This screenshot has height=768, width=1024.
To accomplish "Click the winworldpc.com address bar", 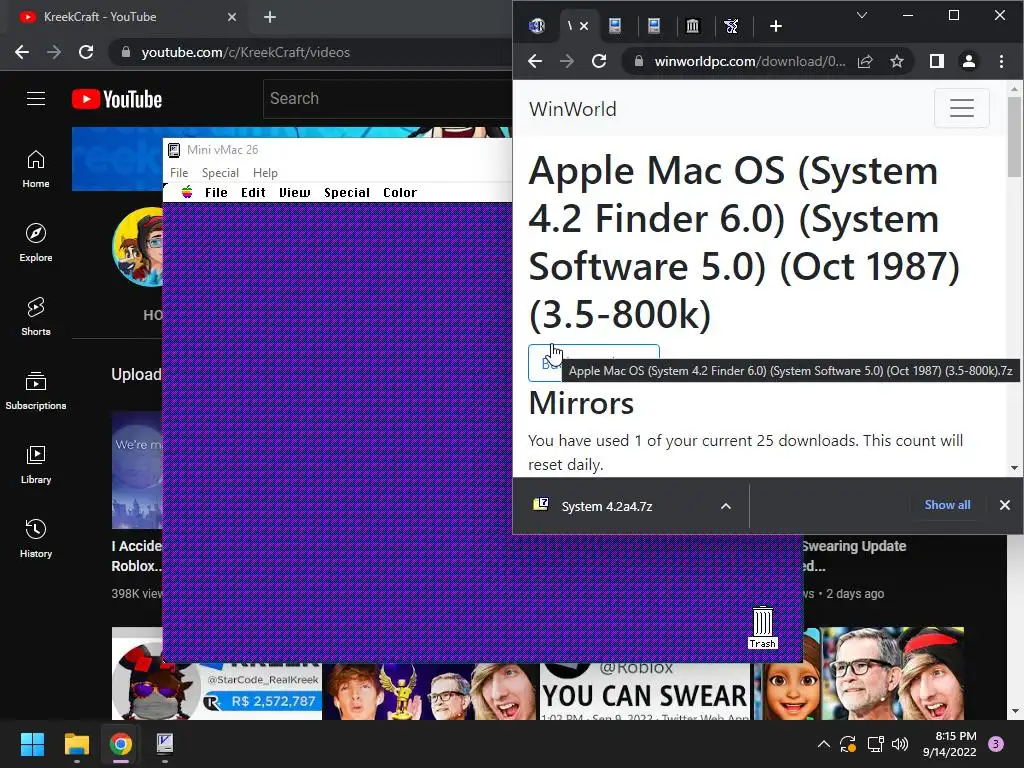I will (x=749, y=61).
